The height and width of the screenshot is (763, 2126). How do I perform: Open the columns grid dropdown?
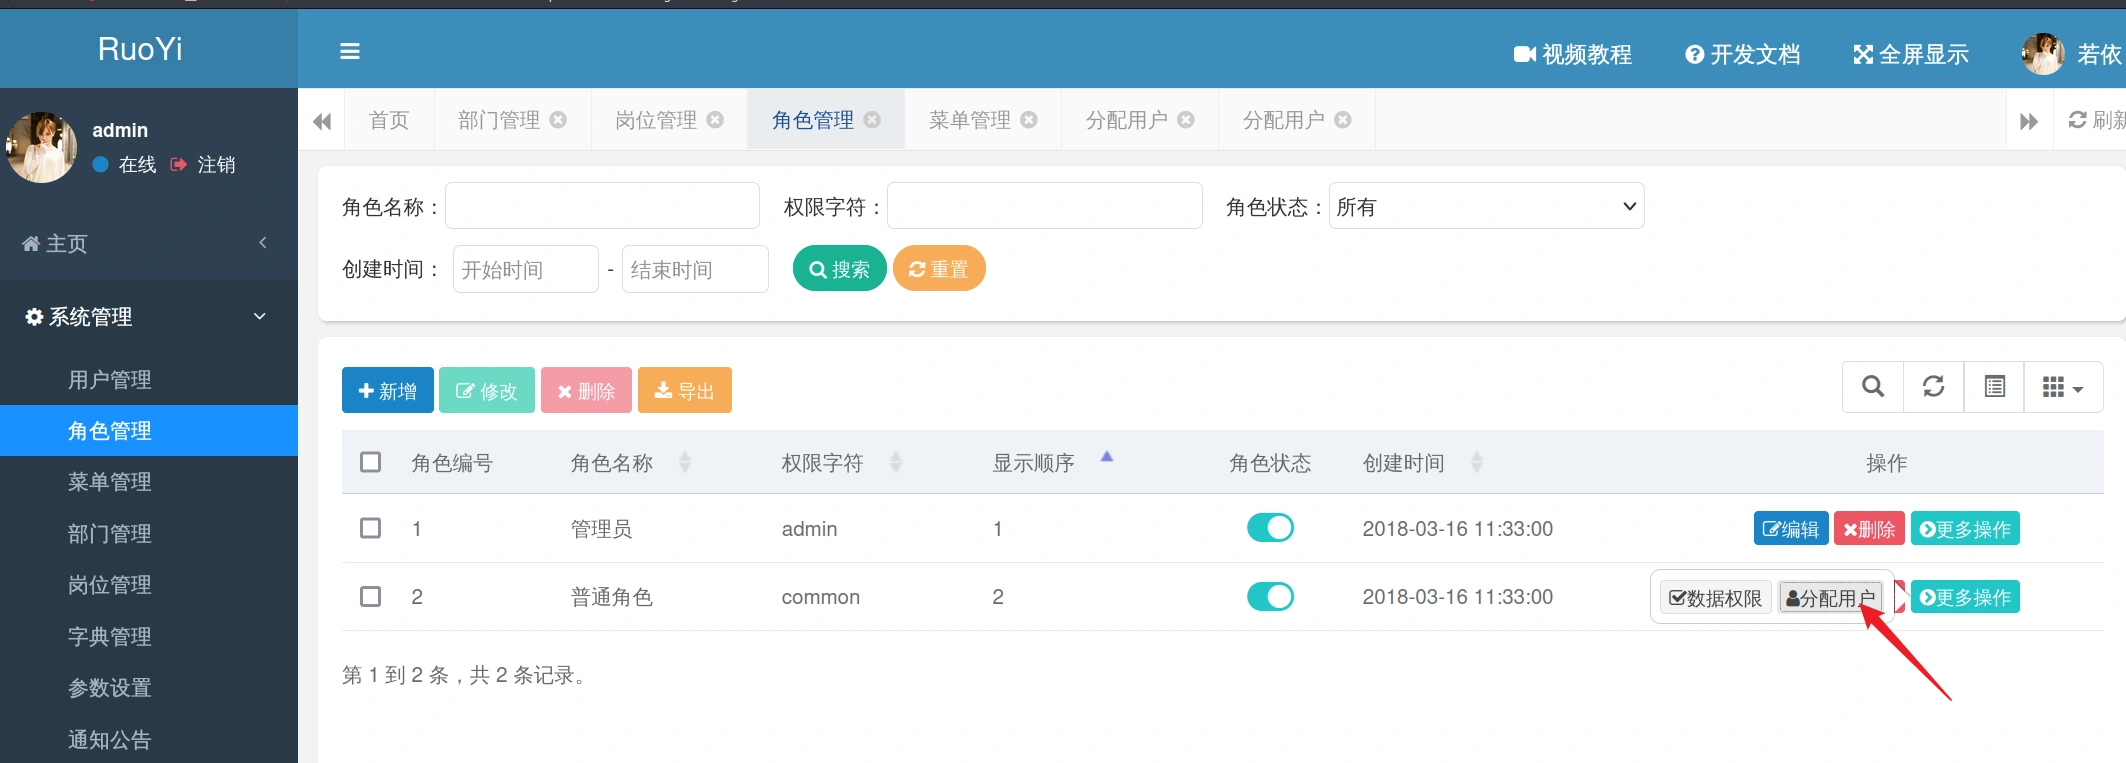click(x=2063, y=387)
